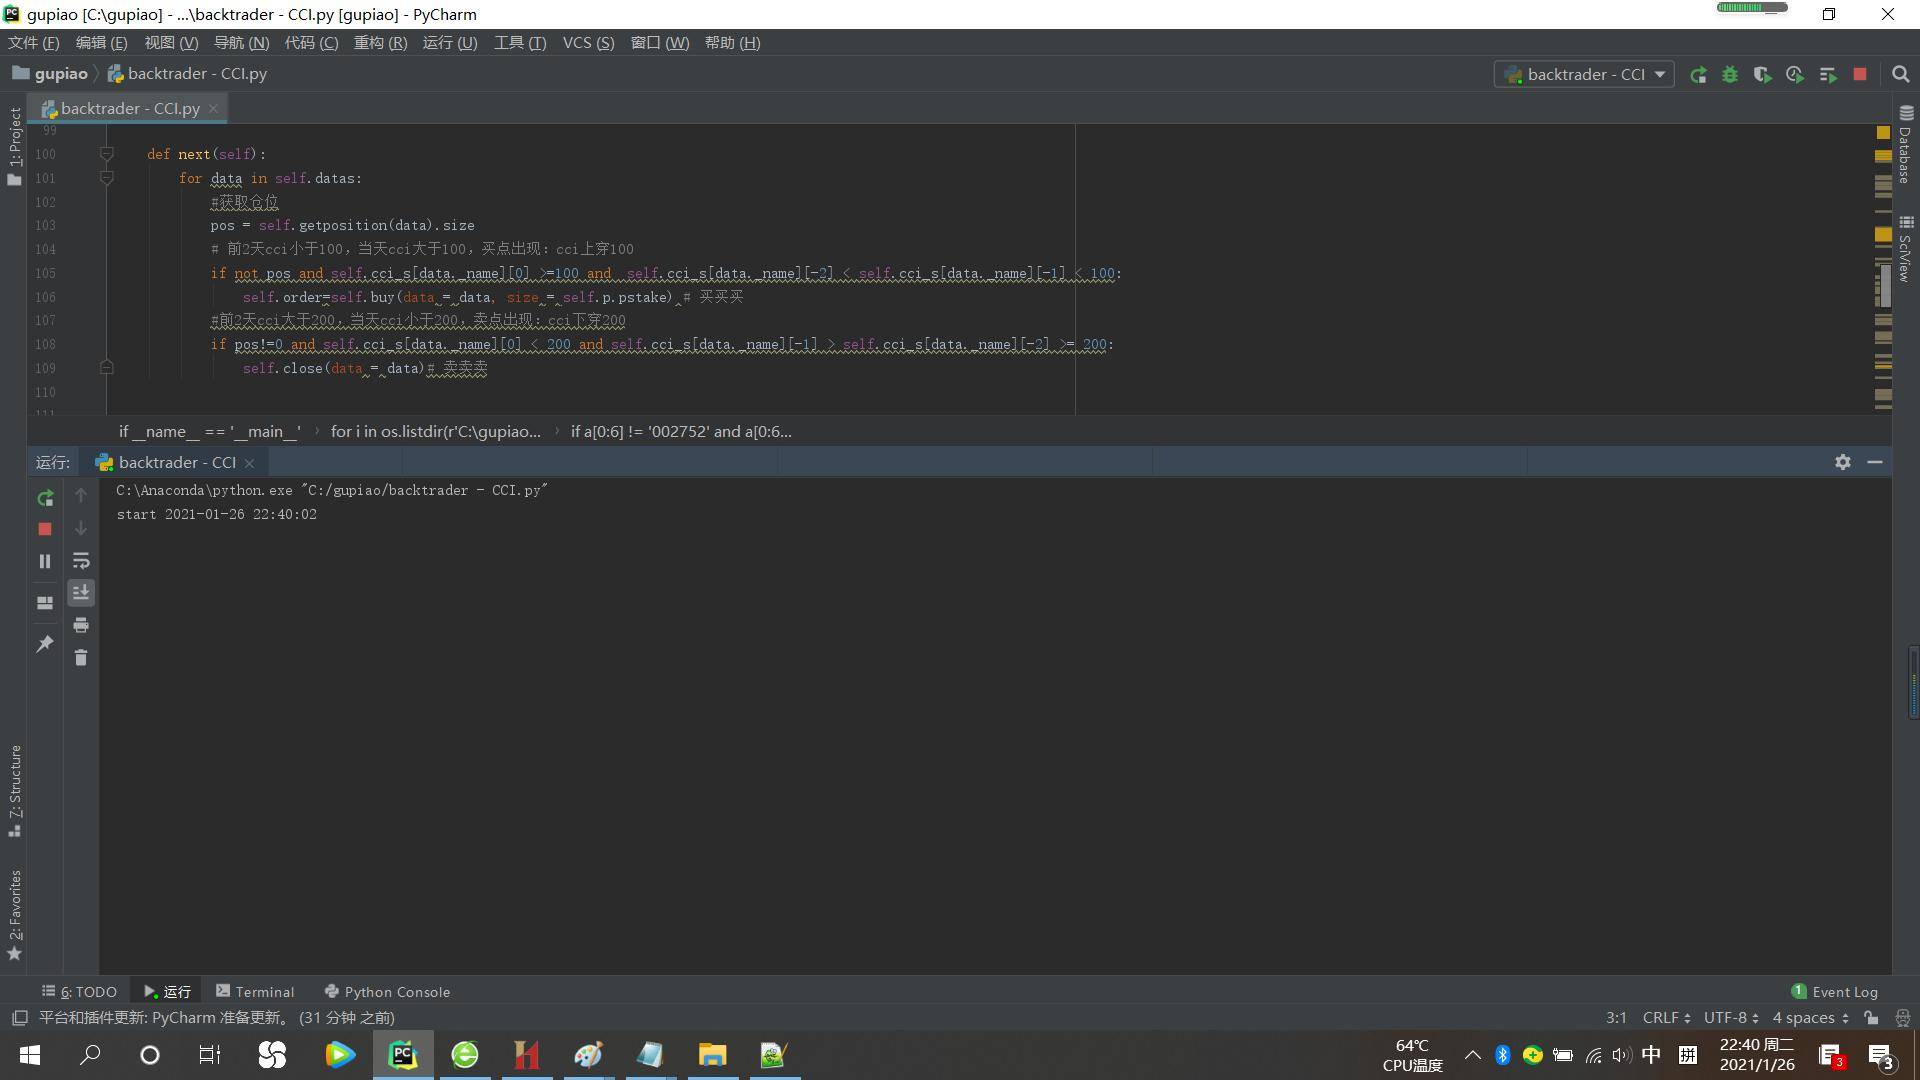This screenshot has width=1920, height=1080.
Task: Restore layout icon in Run panel
Action: 45,603
